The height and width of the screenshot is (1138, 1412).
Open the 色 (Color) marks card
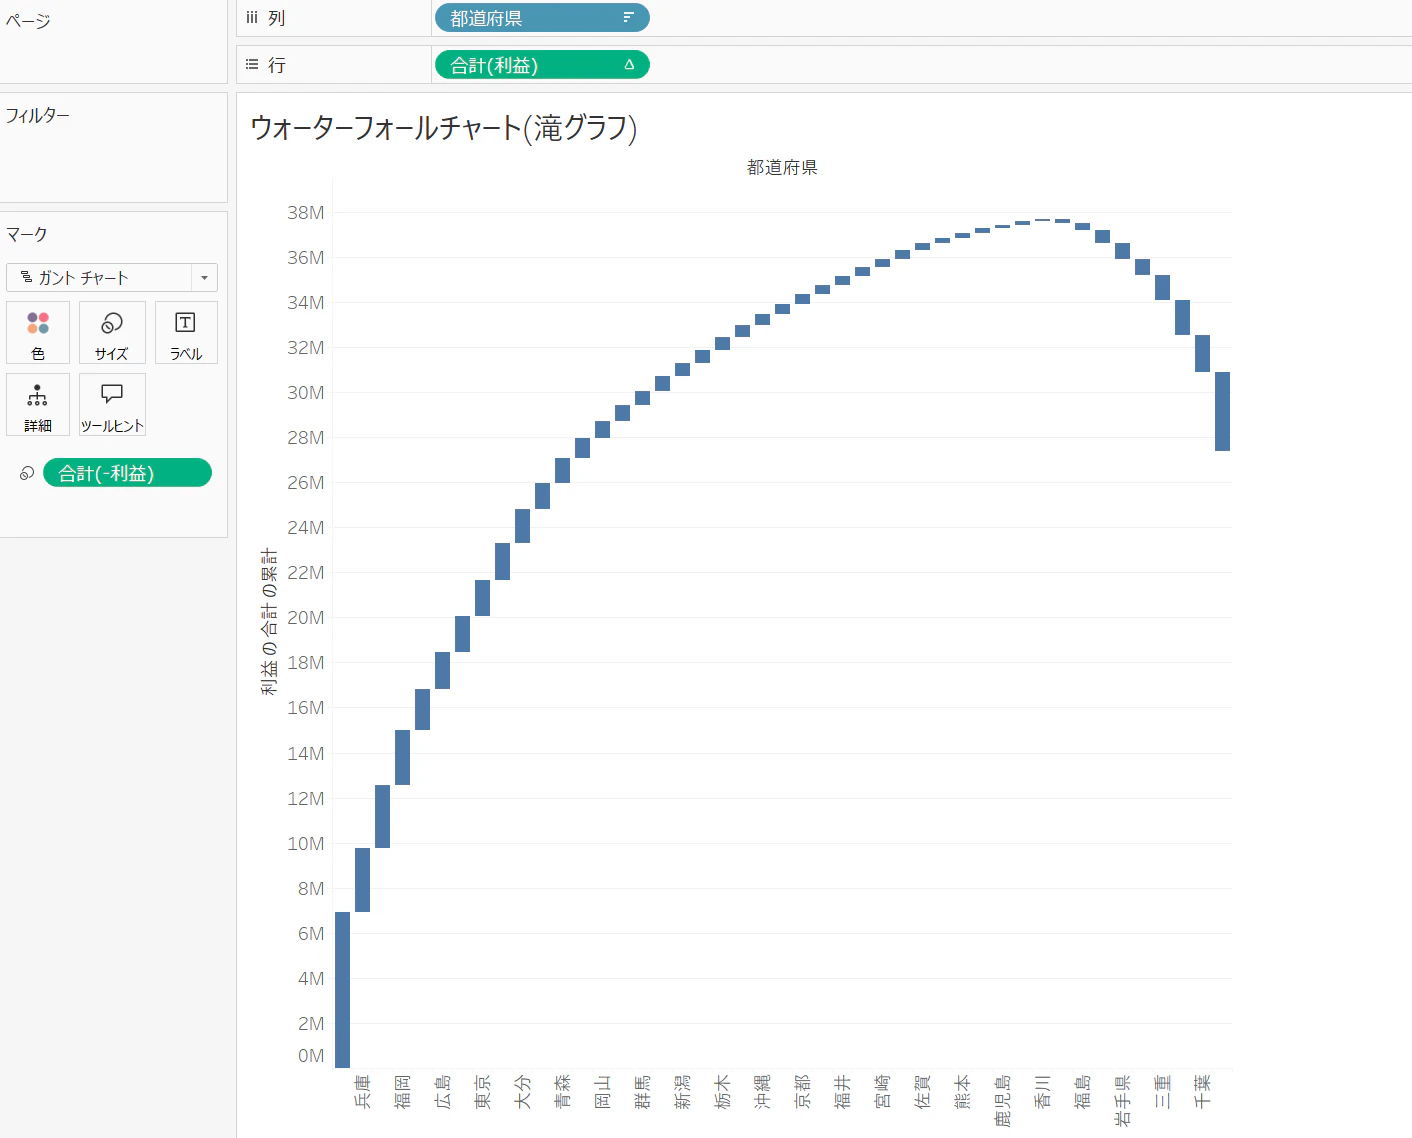pos(38,332)
